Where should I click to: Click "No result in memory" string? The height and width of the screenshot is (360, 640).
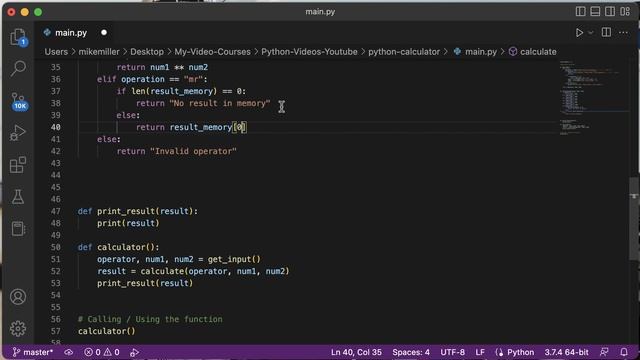point(220,103)
